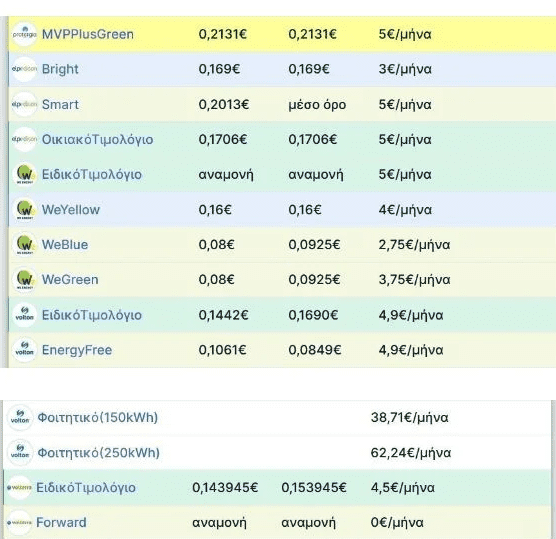Click the We Energy logo beside WeBlue
The height and width of the screenshot is (539, 556).
click(x=25, y=245)
